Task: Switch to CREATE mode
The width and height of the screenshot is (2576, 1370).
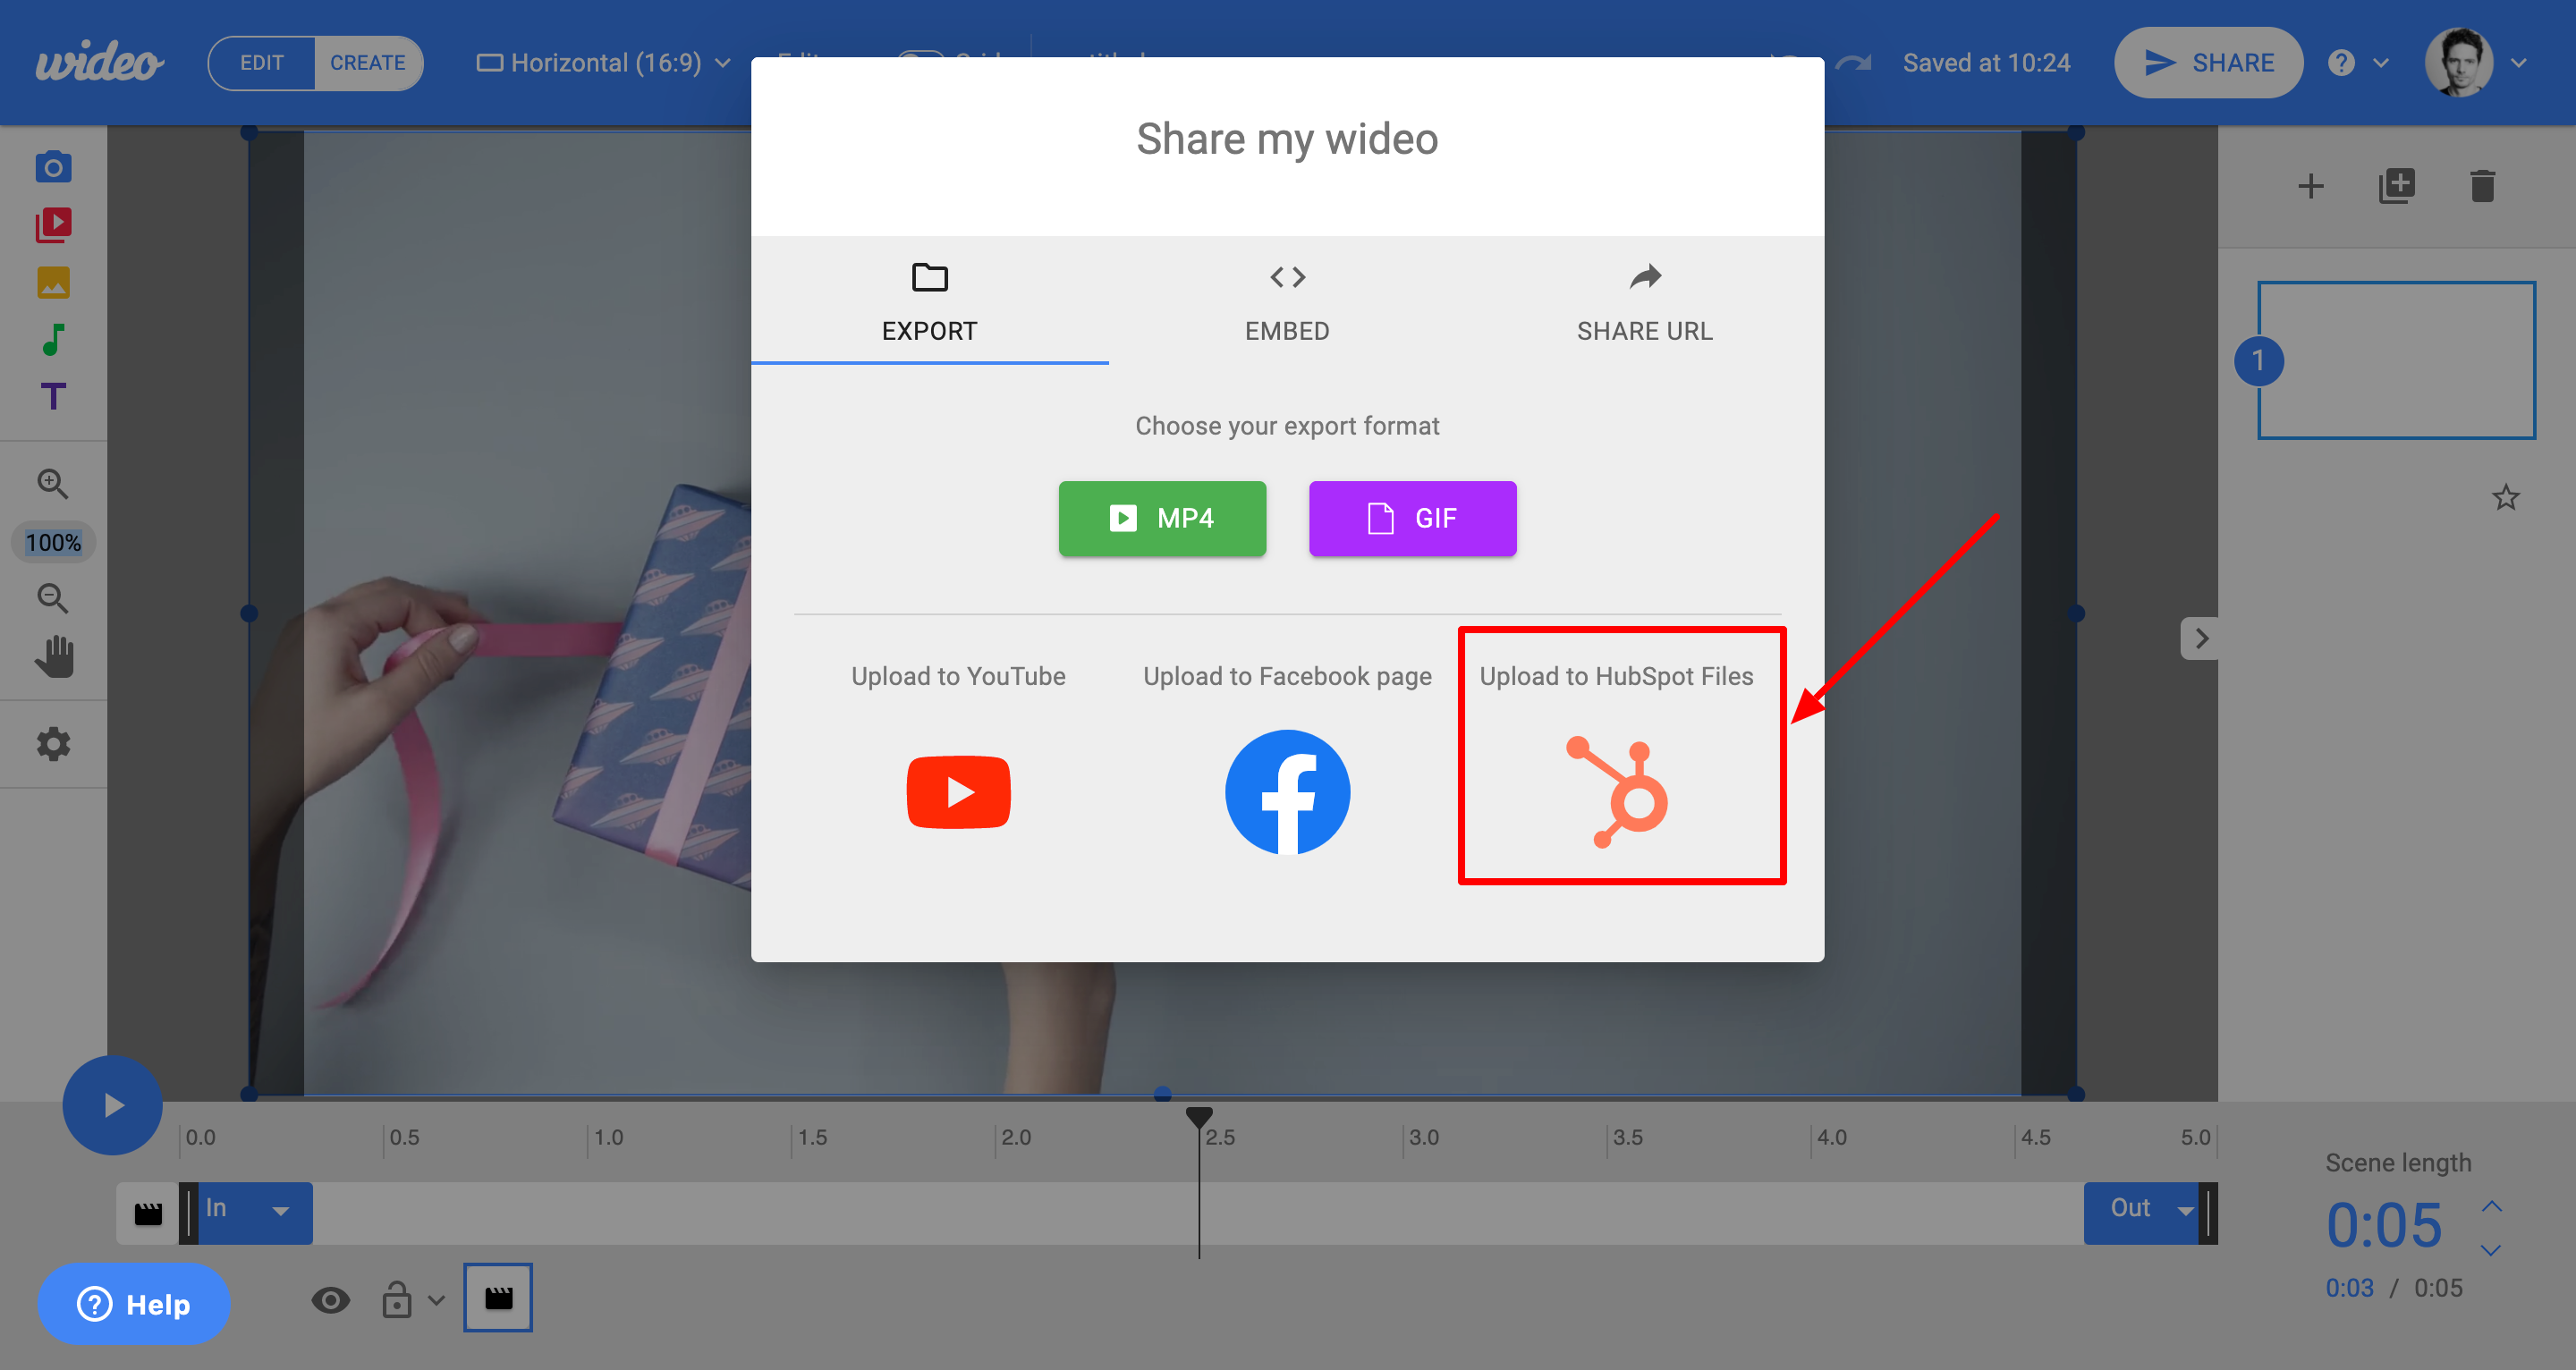Action: [368, 63]
